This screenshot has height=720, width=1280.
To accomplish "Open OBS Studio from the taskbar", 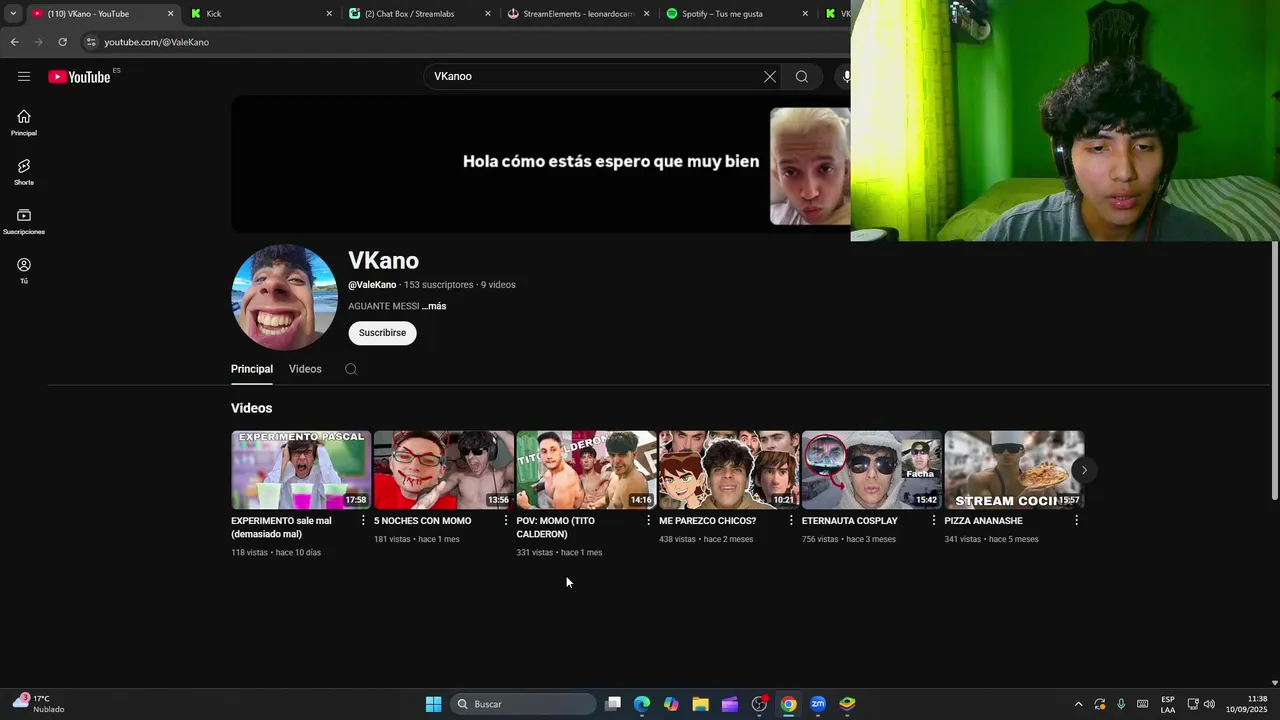I will (x=759, y=704).
